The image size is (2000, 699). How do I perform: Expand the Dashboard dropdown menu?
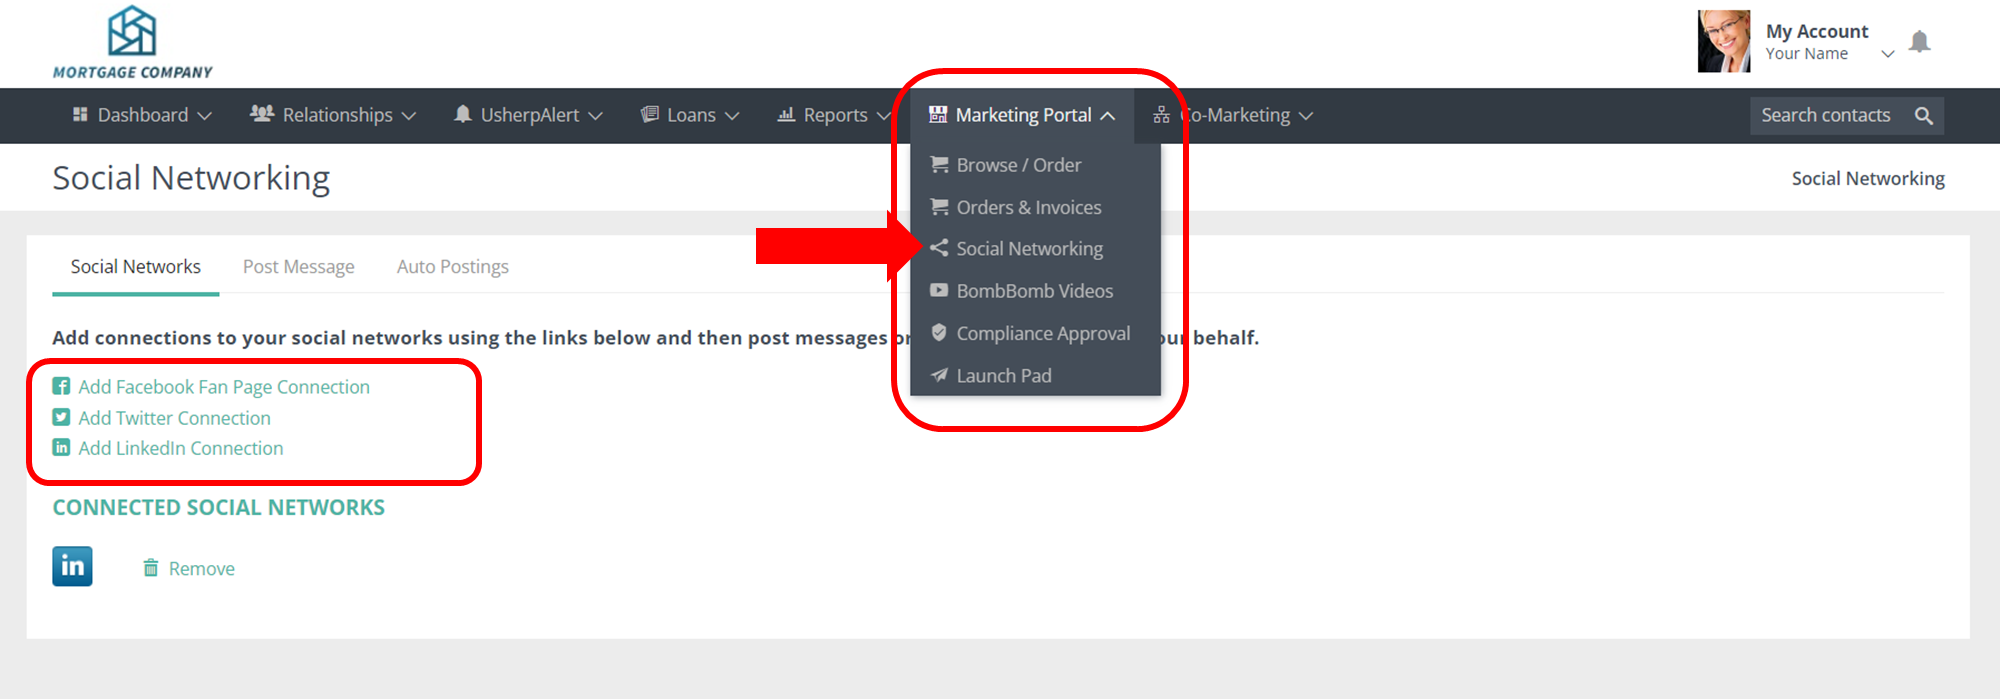tap(142, 116)
